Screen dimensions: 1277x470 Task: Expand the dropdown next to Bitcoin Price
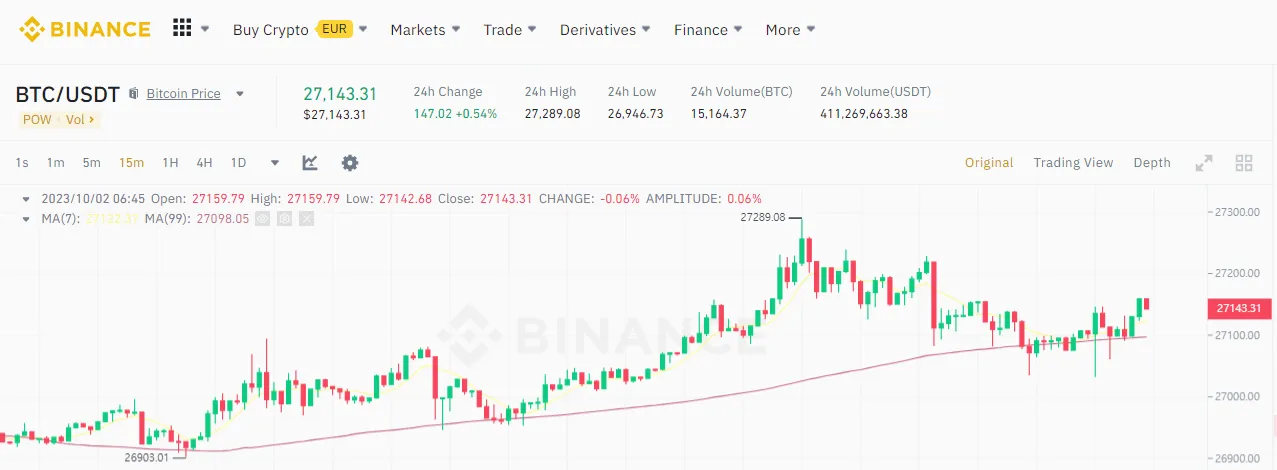(240, 94)
